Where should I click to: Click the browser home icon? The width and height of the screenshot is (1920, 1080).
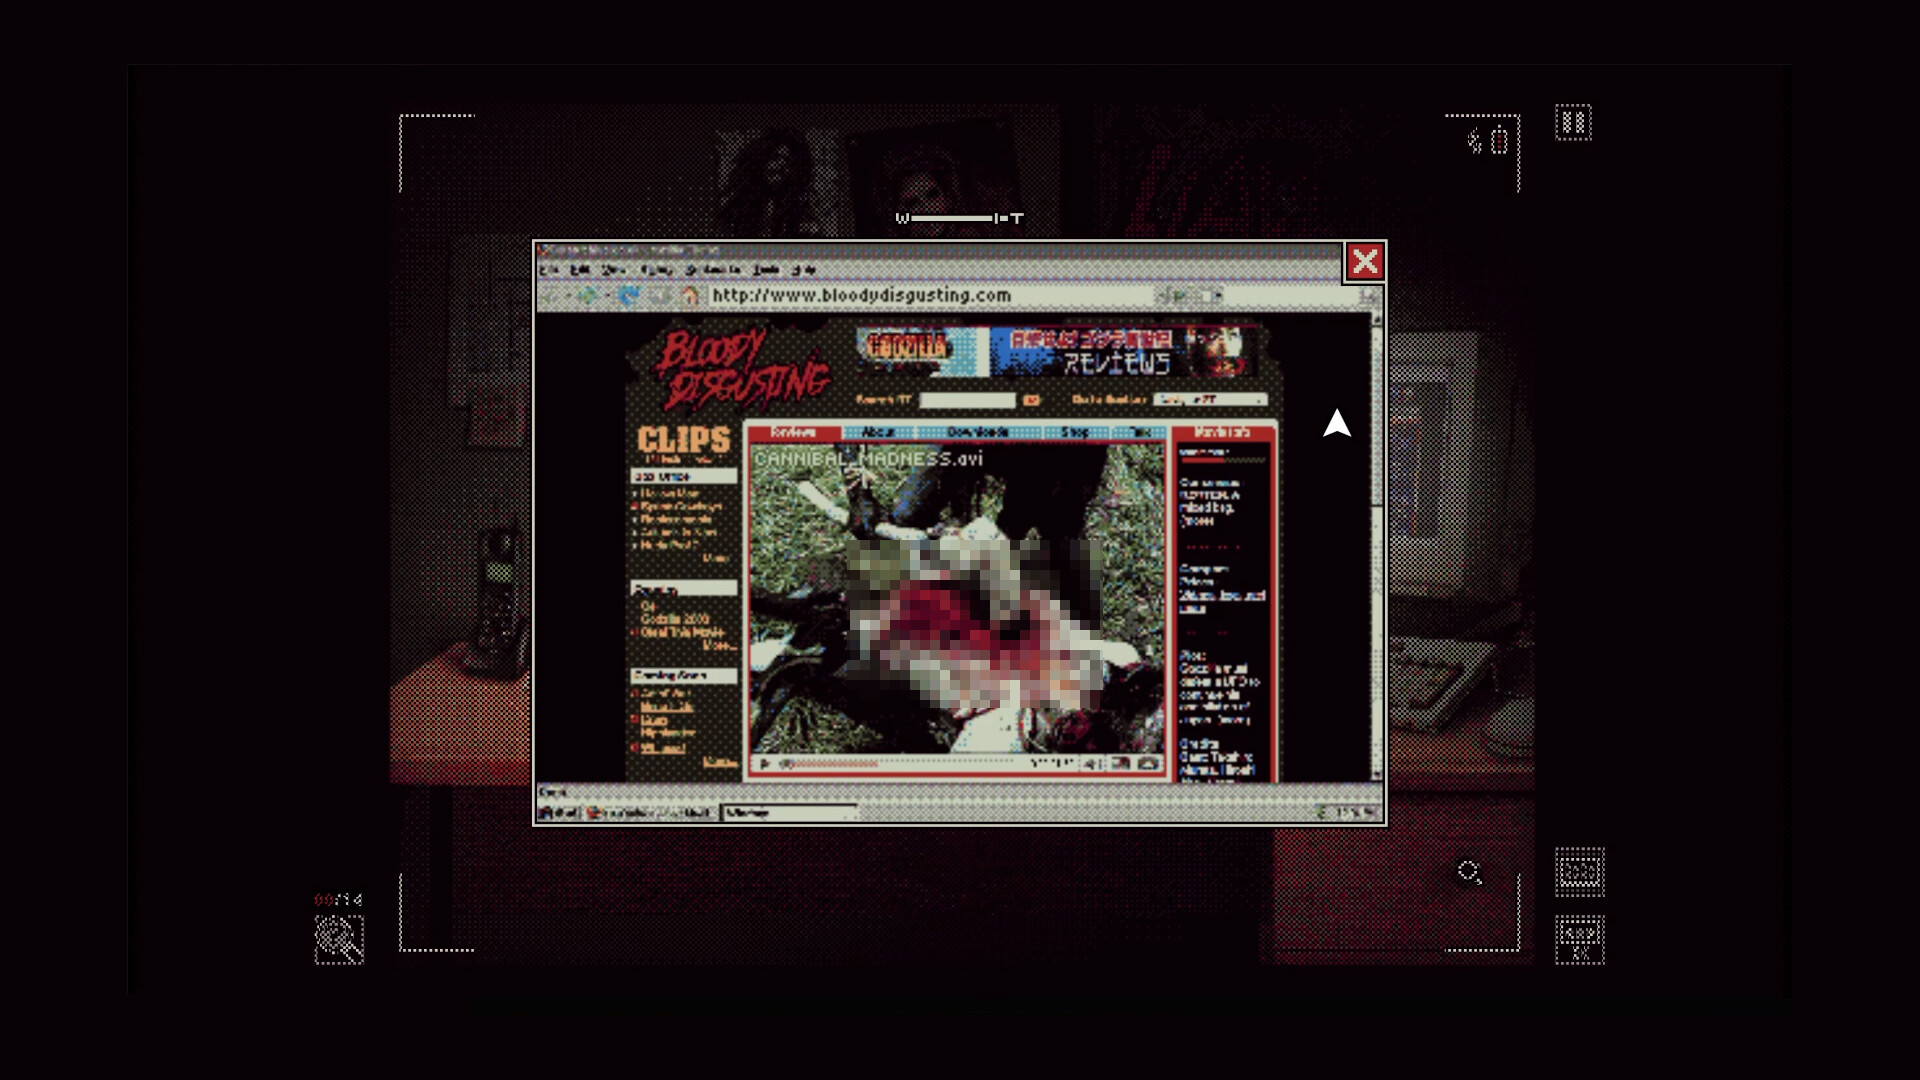click(690, 296)
